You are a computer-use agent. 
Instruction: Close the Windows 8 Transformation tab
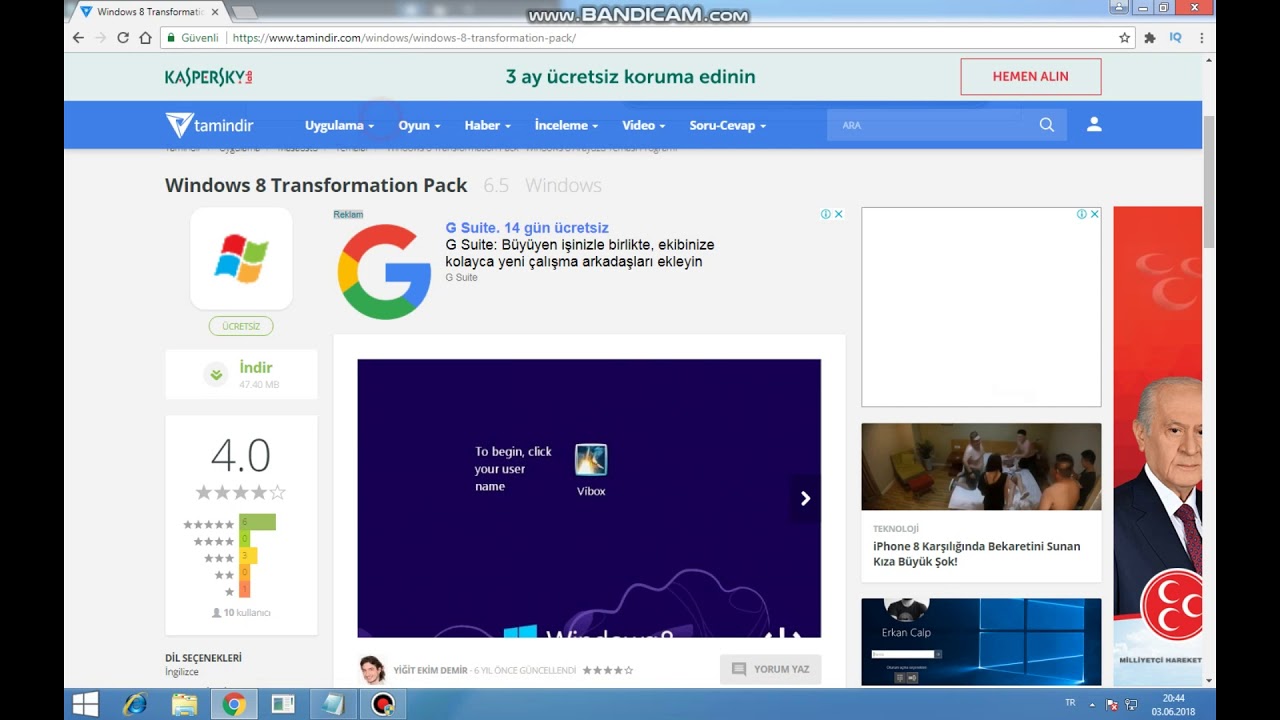tap(215, 12)
